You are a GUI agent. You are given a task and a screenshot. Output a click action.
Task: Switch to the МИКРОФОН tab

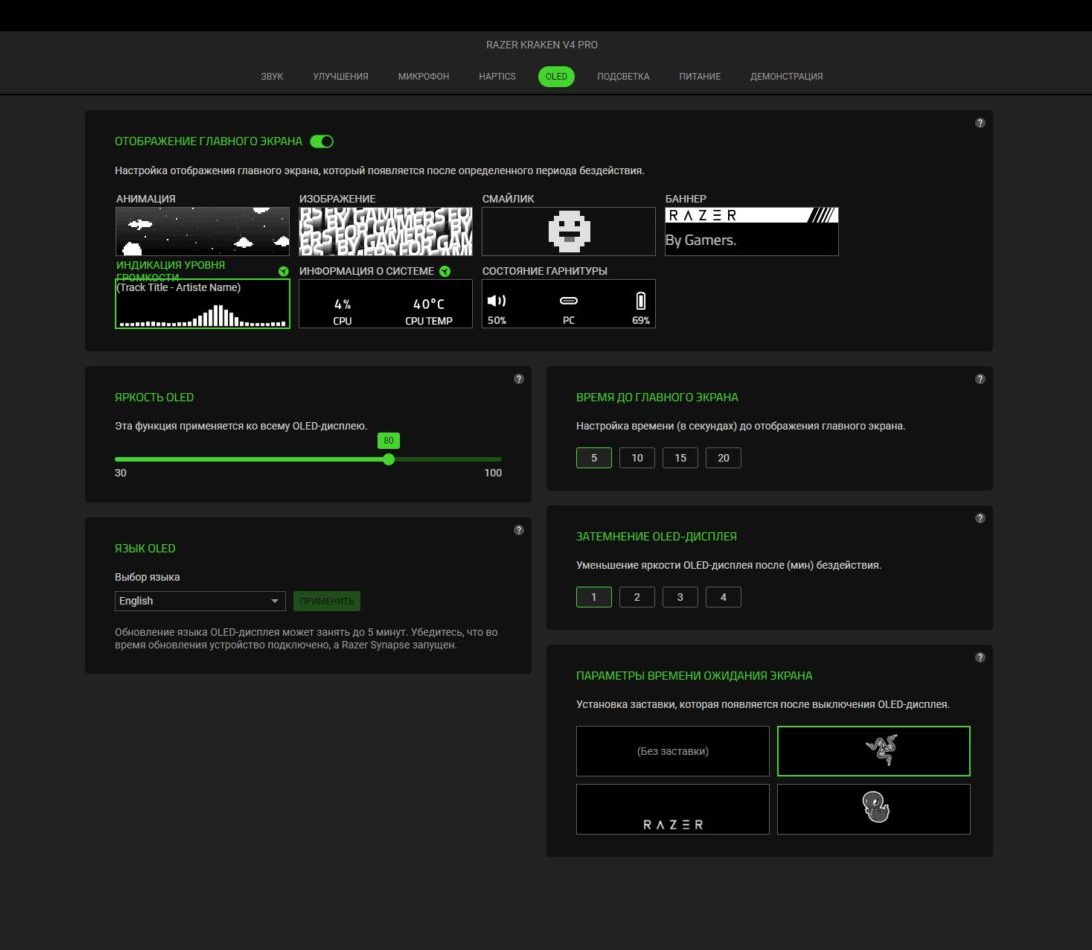click(423, 77)
